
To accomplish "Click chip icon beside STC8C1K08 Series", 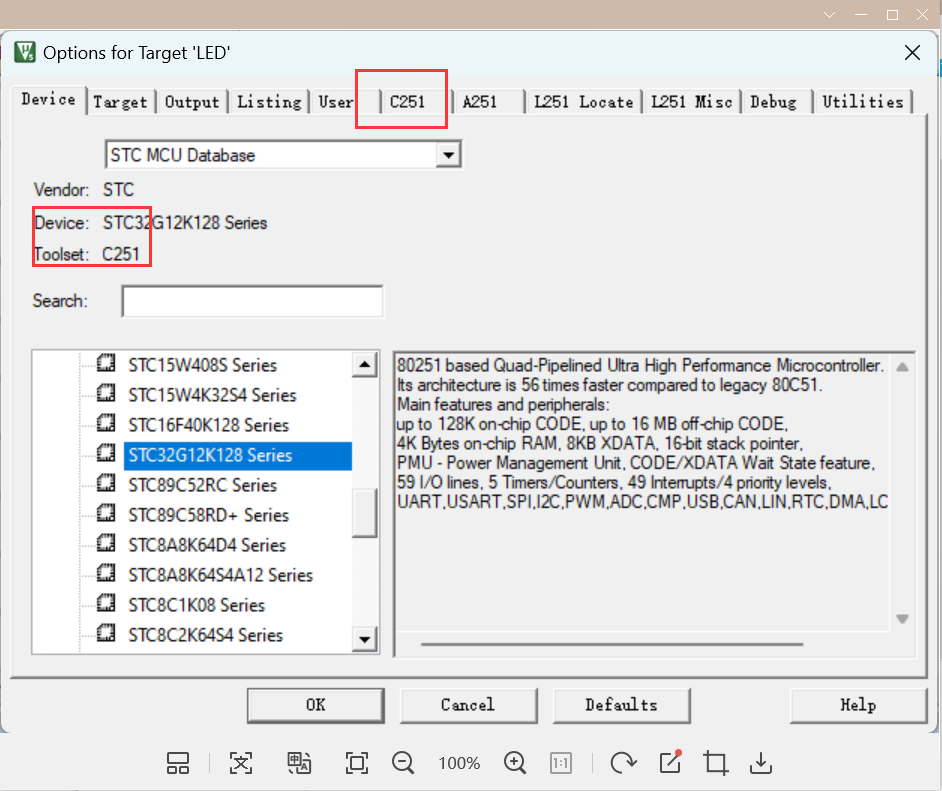I will pyautogui.click(x=106, y=604).
